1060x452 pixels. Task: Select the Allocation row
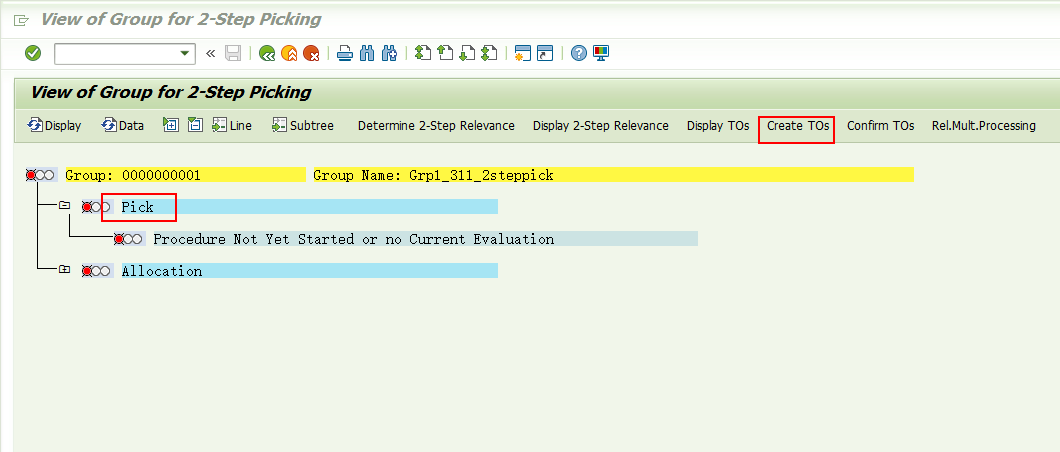pyautogui.click(x=309, y=271)
